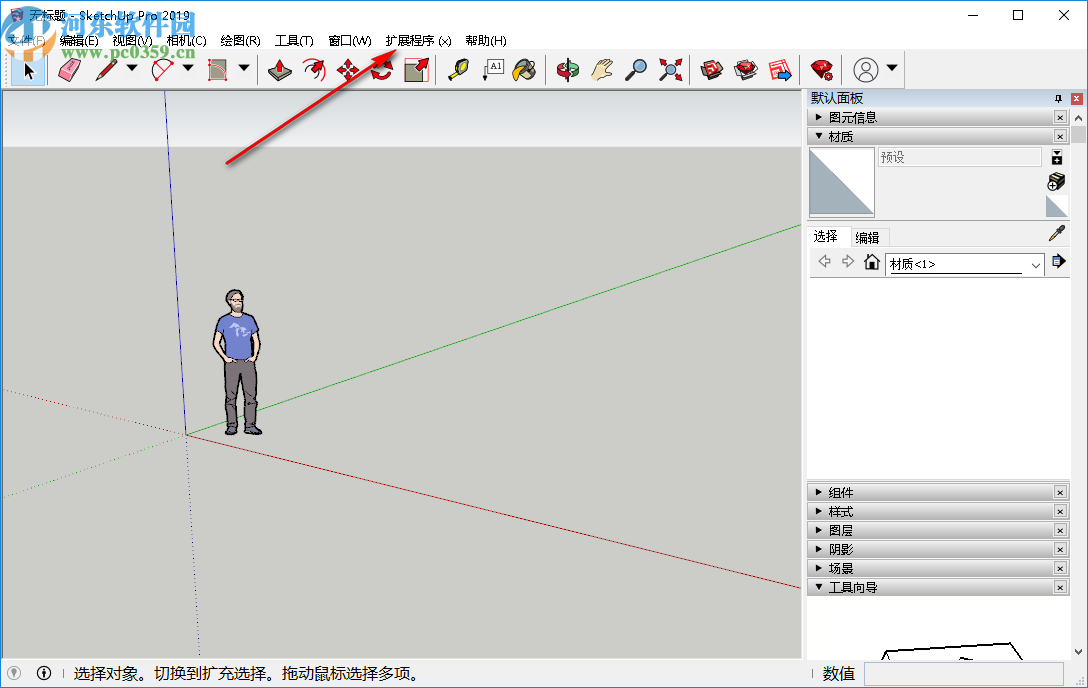Click the default material swatch preview
Viewport: 1088px width, 688px height.
(x=841, y=182)
